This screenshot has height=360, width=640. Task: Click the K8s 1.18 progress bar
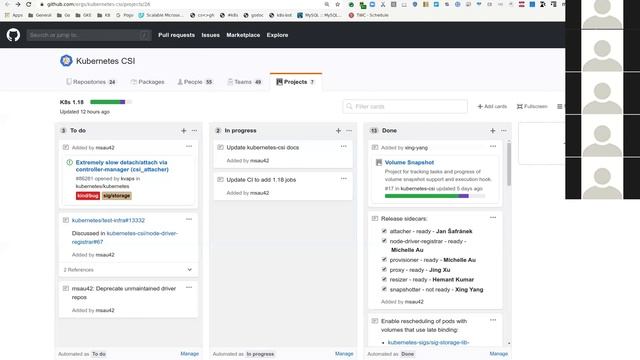[111, 102]
